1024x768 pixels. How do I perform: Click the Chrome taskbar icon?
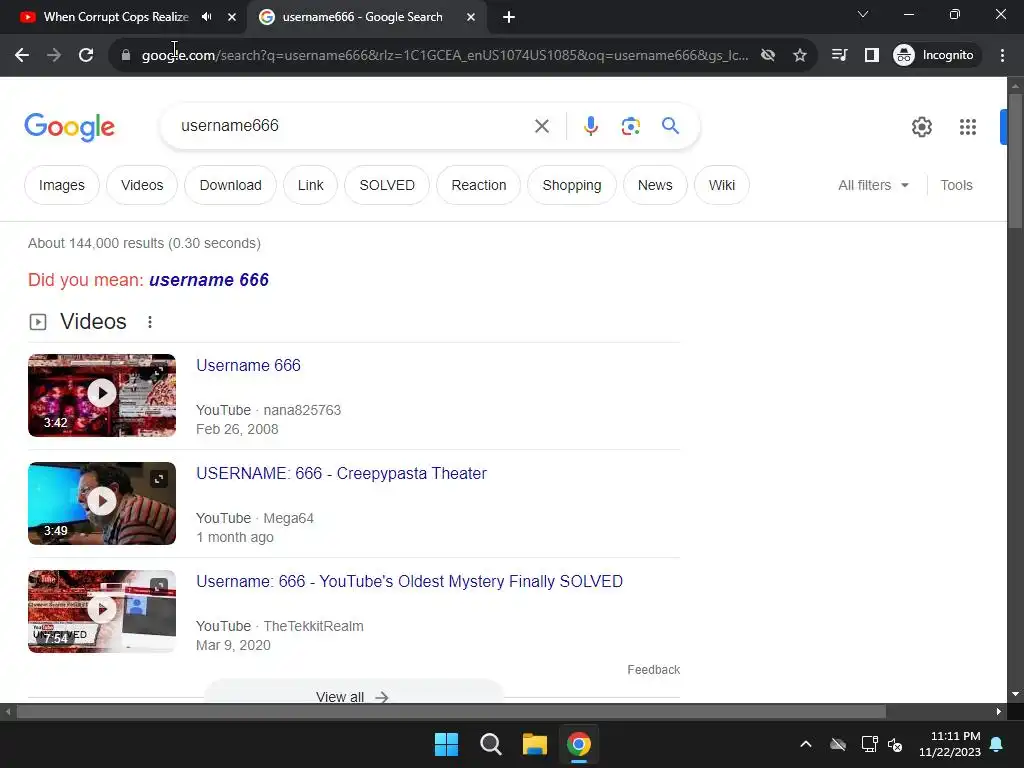pos(579,744)
